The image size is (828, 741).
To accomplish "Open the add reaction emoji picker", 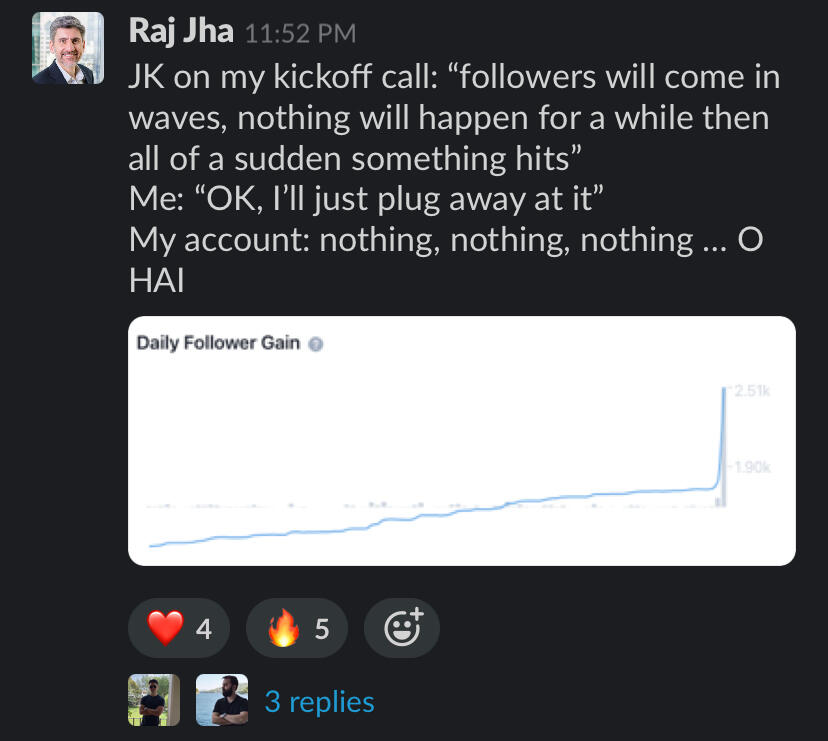I will coord(402,628).
